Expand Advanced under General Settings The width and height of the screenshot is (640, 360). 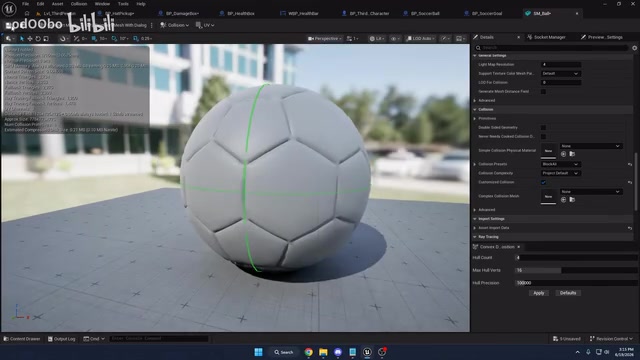[x=475, y=100]
